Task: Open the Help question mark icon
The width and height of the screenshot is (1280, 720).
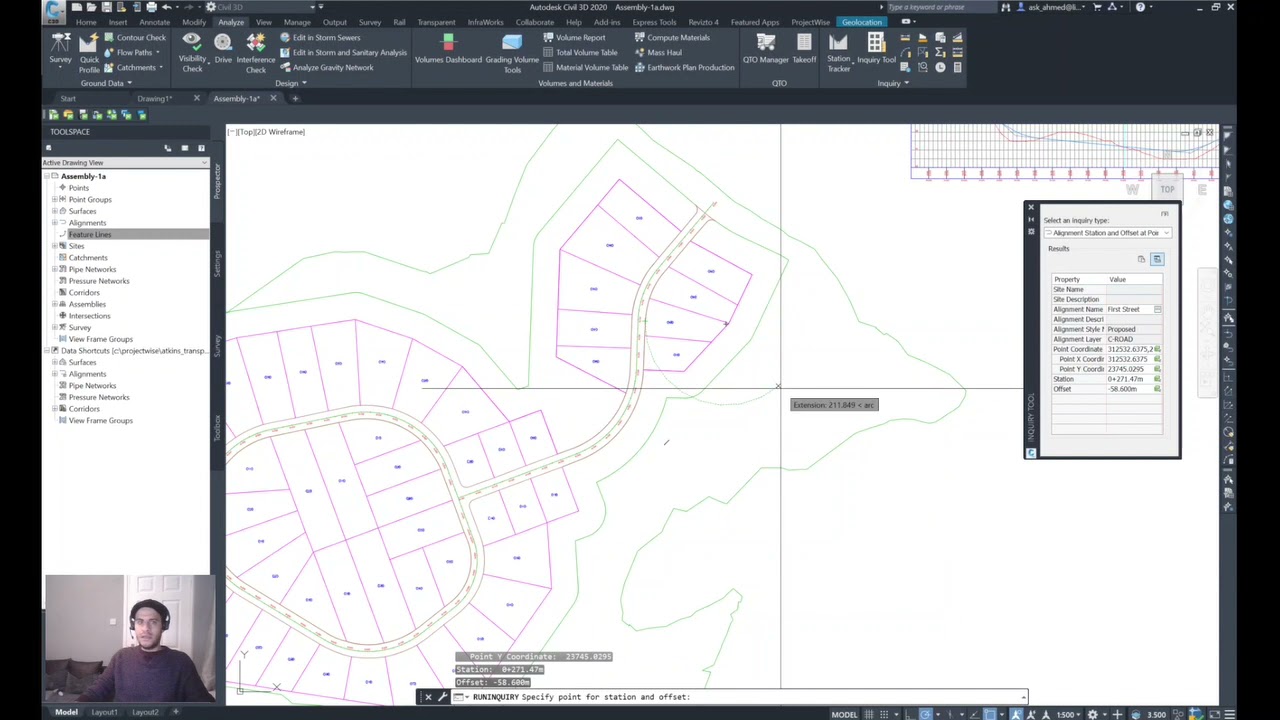Action: (1140, 7)
